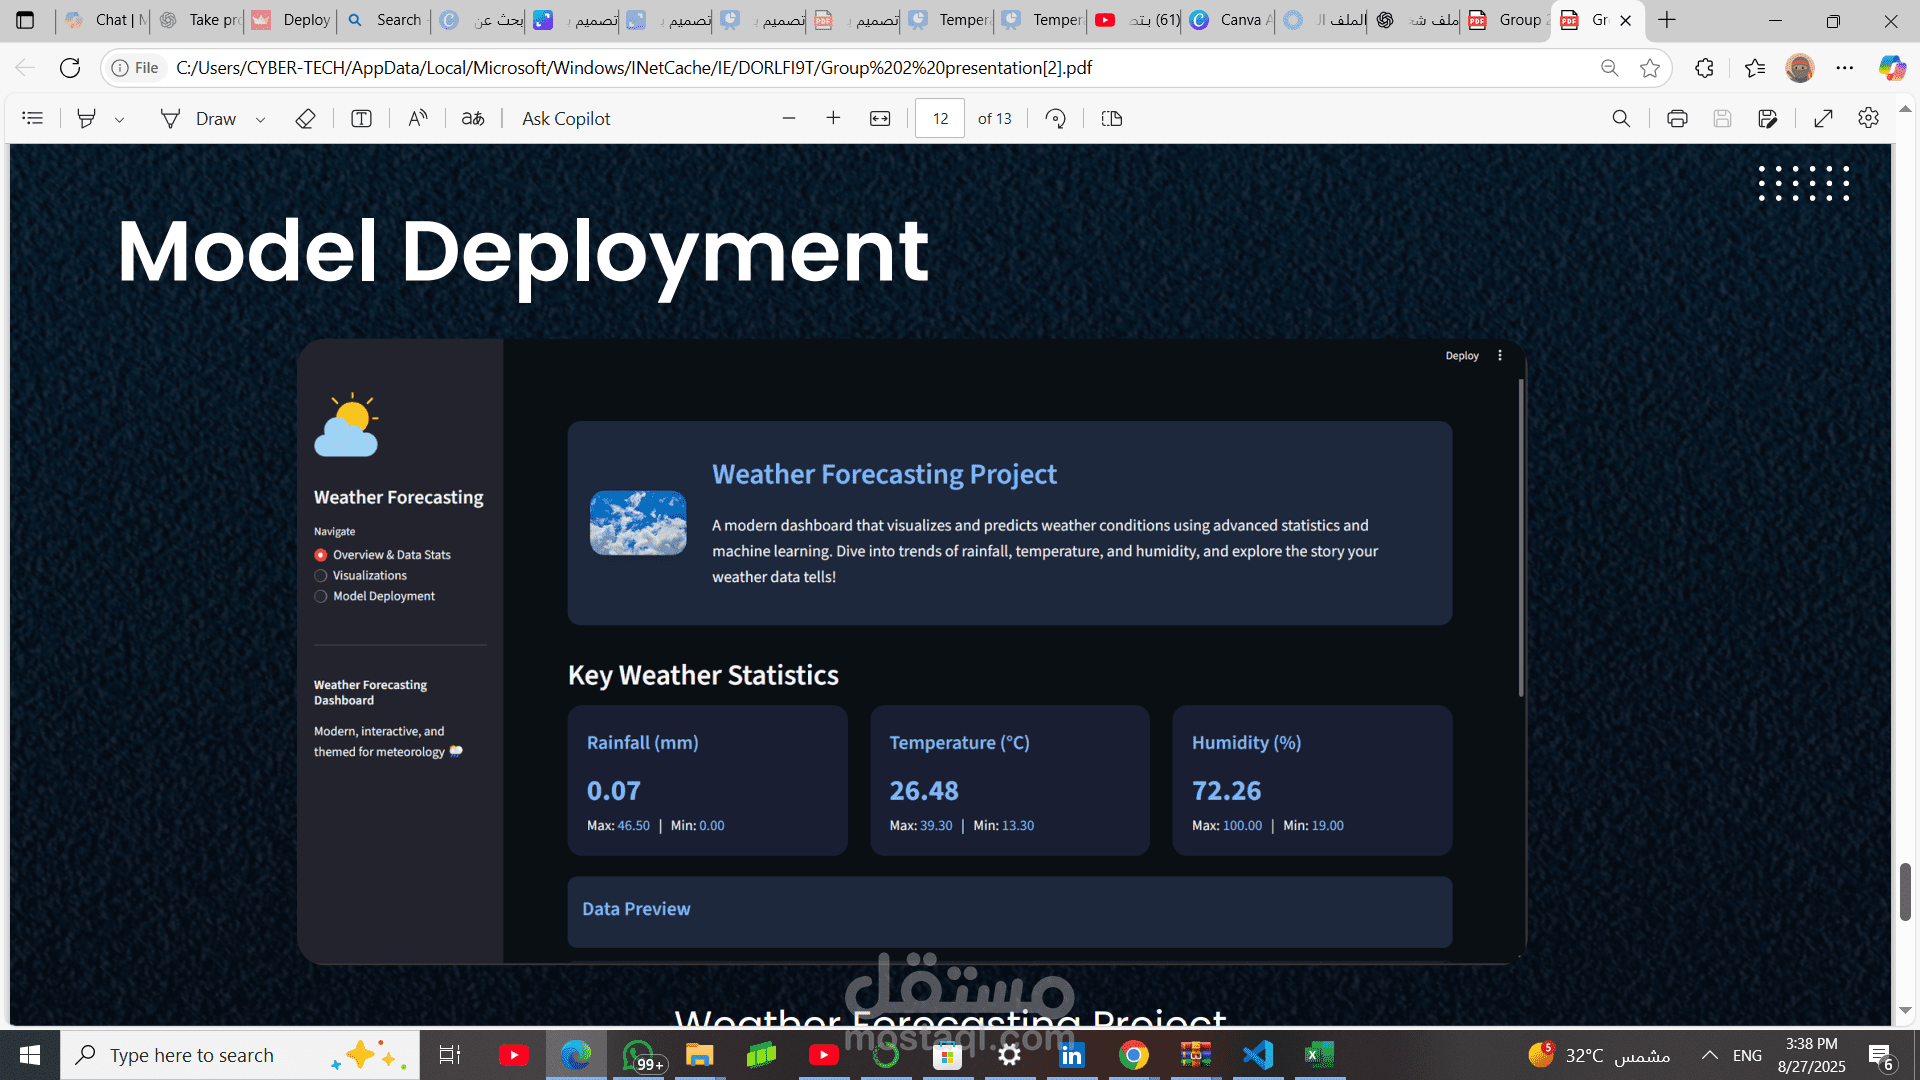Switch to the Chat tab
Image resolution: width=1920 pixels, height=1080 pixels.
coord(105,20)
